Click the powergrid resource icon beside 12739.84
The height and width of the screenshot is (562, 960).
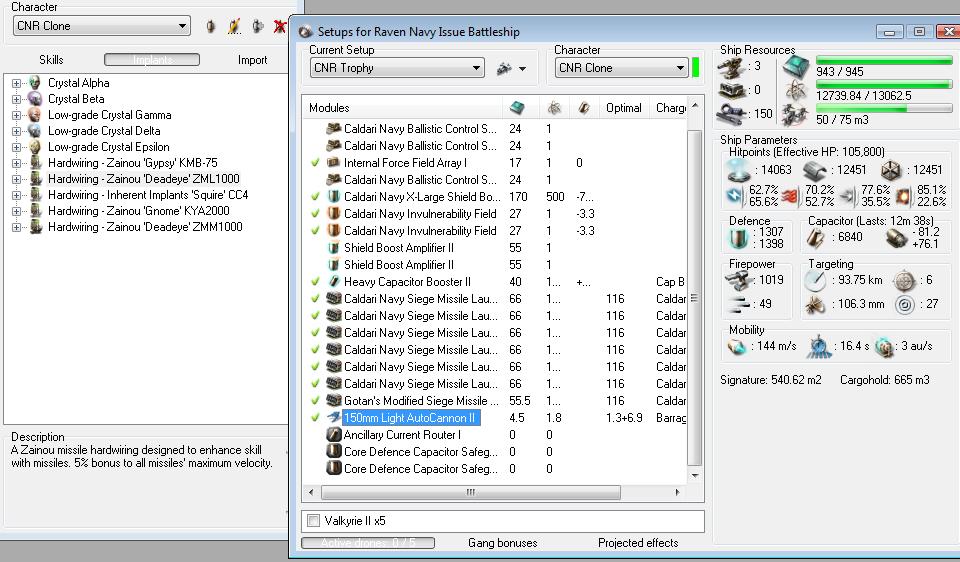click(x=797, y=91)
